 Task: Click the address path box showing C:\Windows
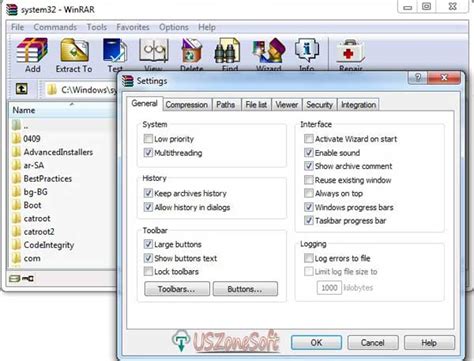(x=81, y=90)
